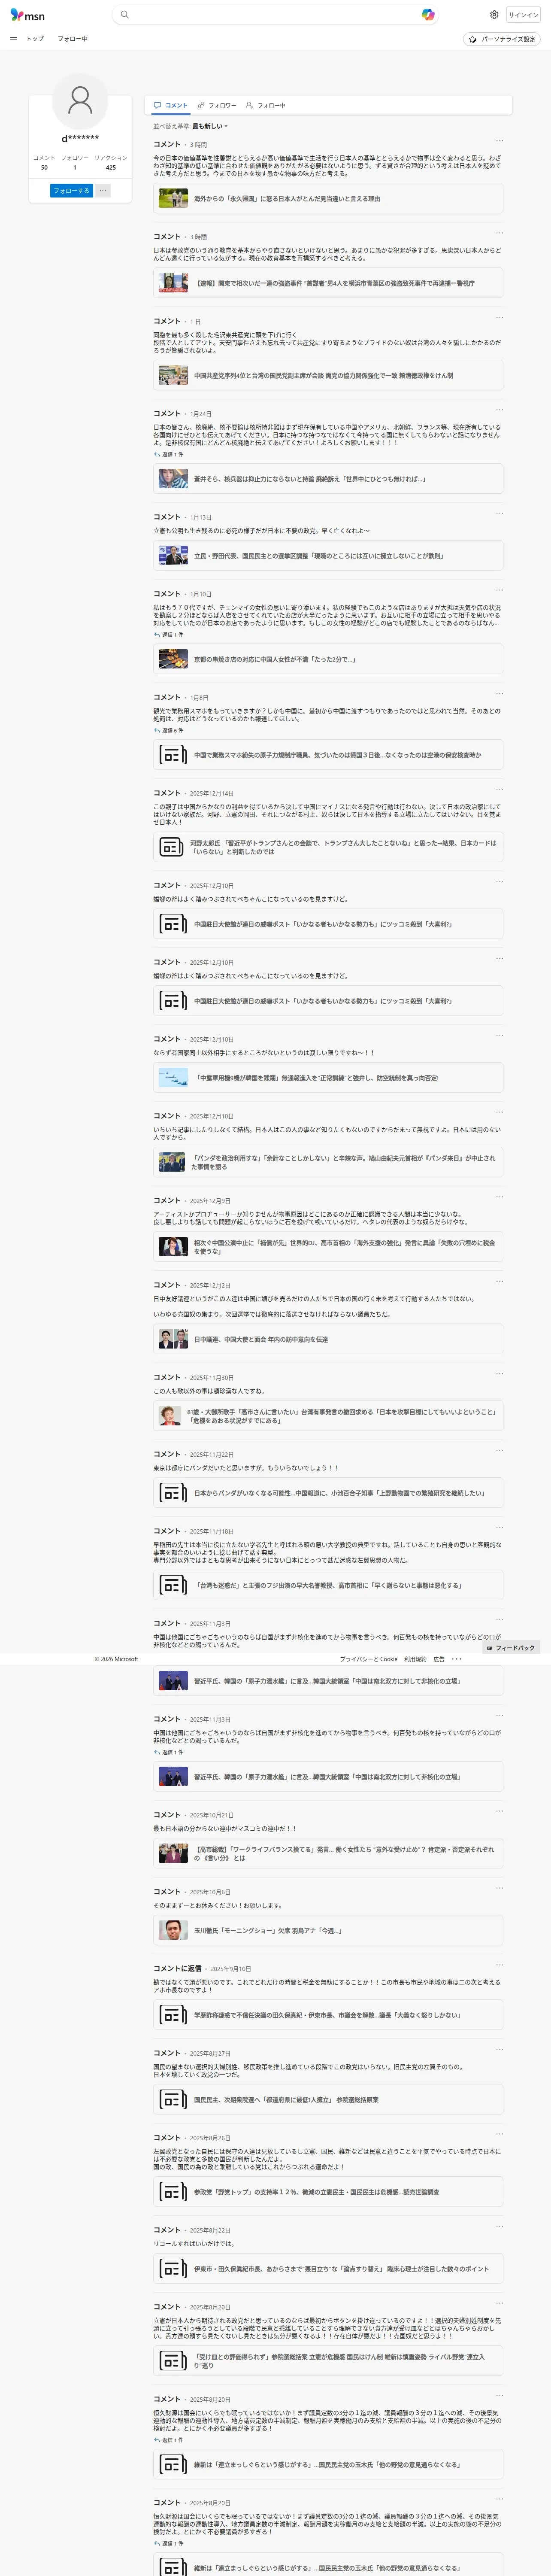Open options menu for the 2025年12月14日 comment
The width and height of the screenshot is (551, 2576).
point(499,789)
